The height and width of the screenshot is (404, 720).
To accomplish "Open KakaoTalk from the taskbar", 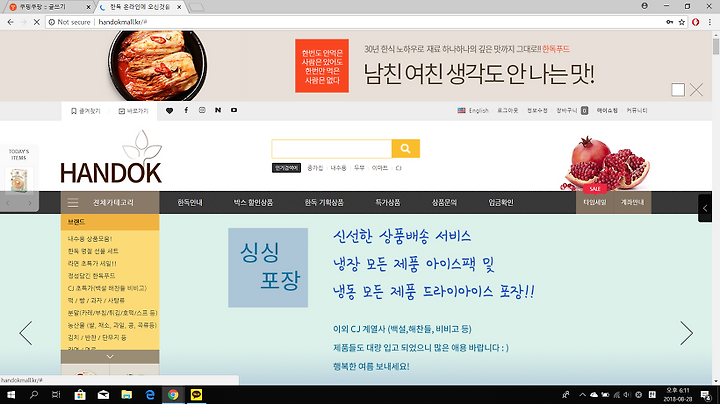I will 197,395.
